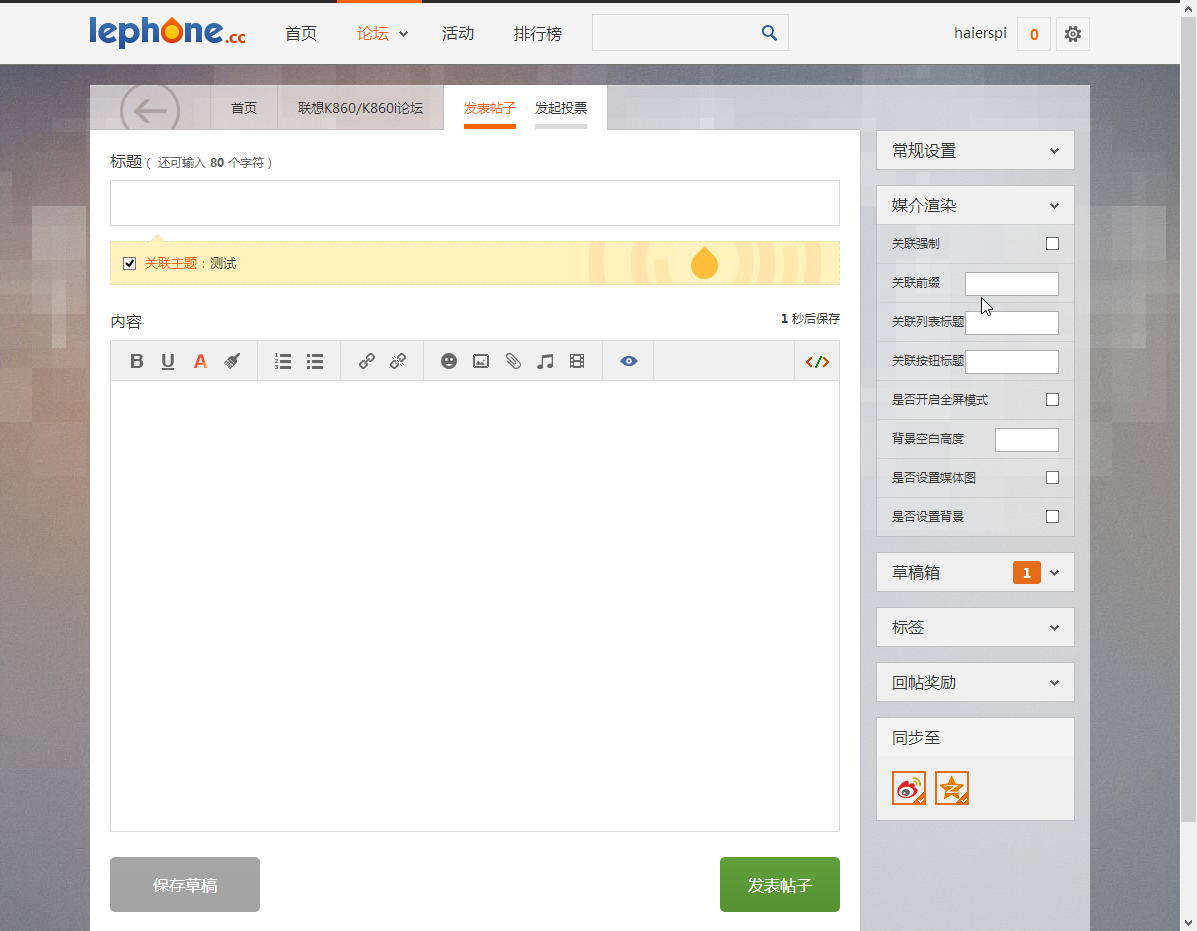This screenshot has height=931, width=1197.
Task: Click the drafts count badge 1
Action: (x=1027, y=573)
